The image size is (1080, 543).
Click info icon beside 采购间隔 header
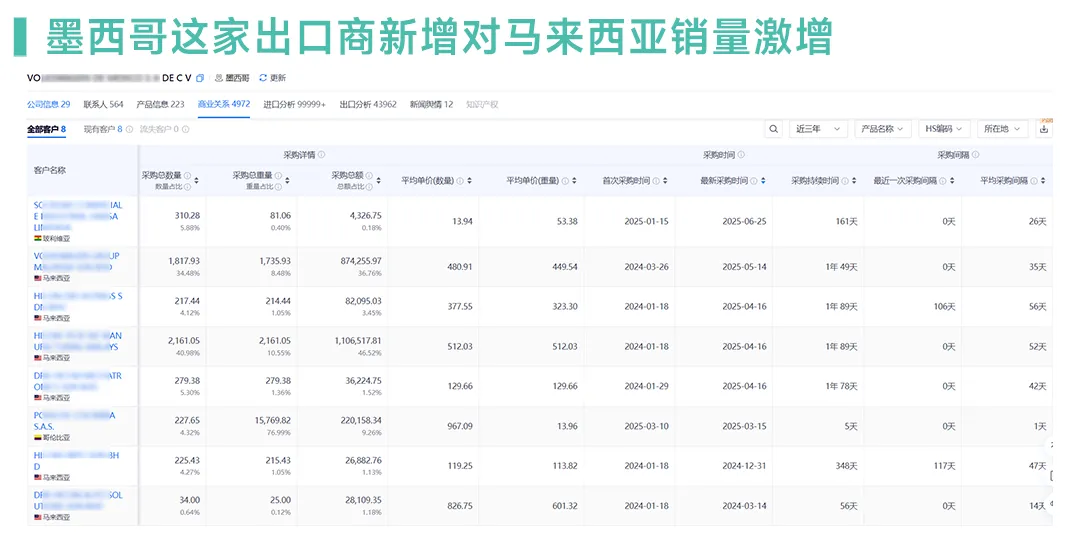click(975, 155)
